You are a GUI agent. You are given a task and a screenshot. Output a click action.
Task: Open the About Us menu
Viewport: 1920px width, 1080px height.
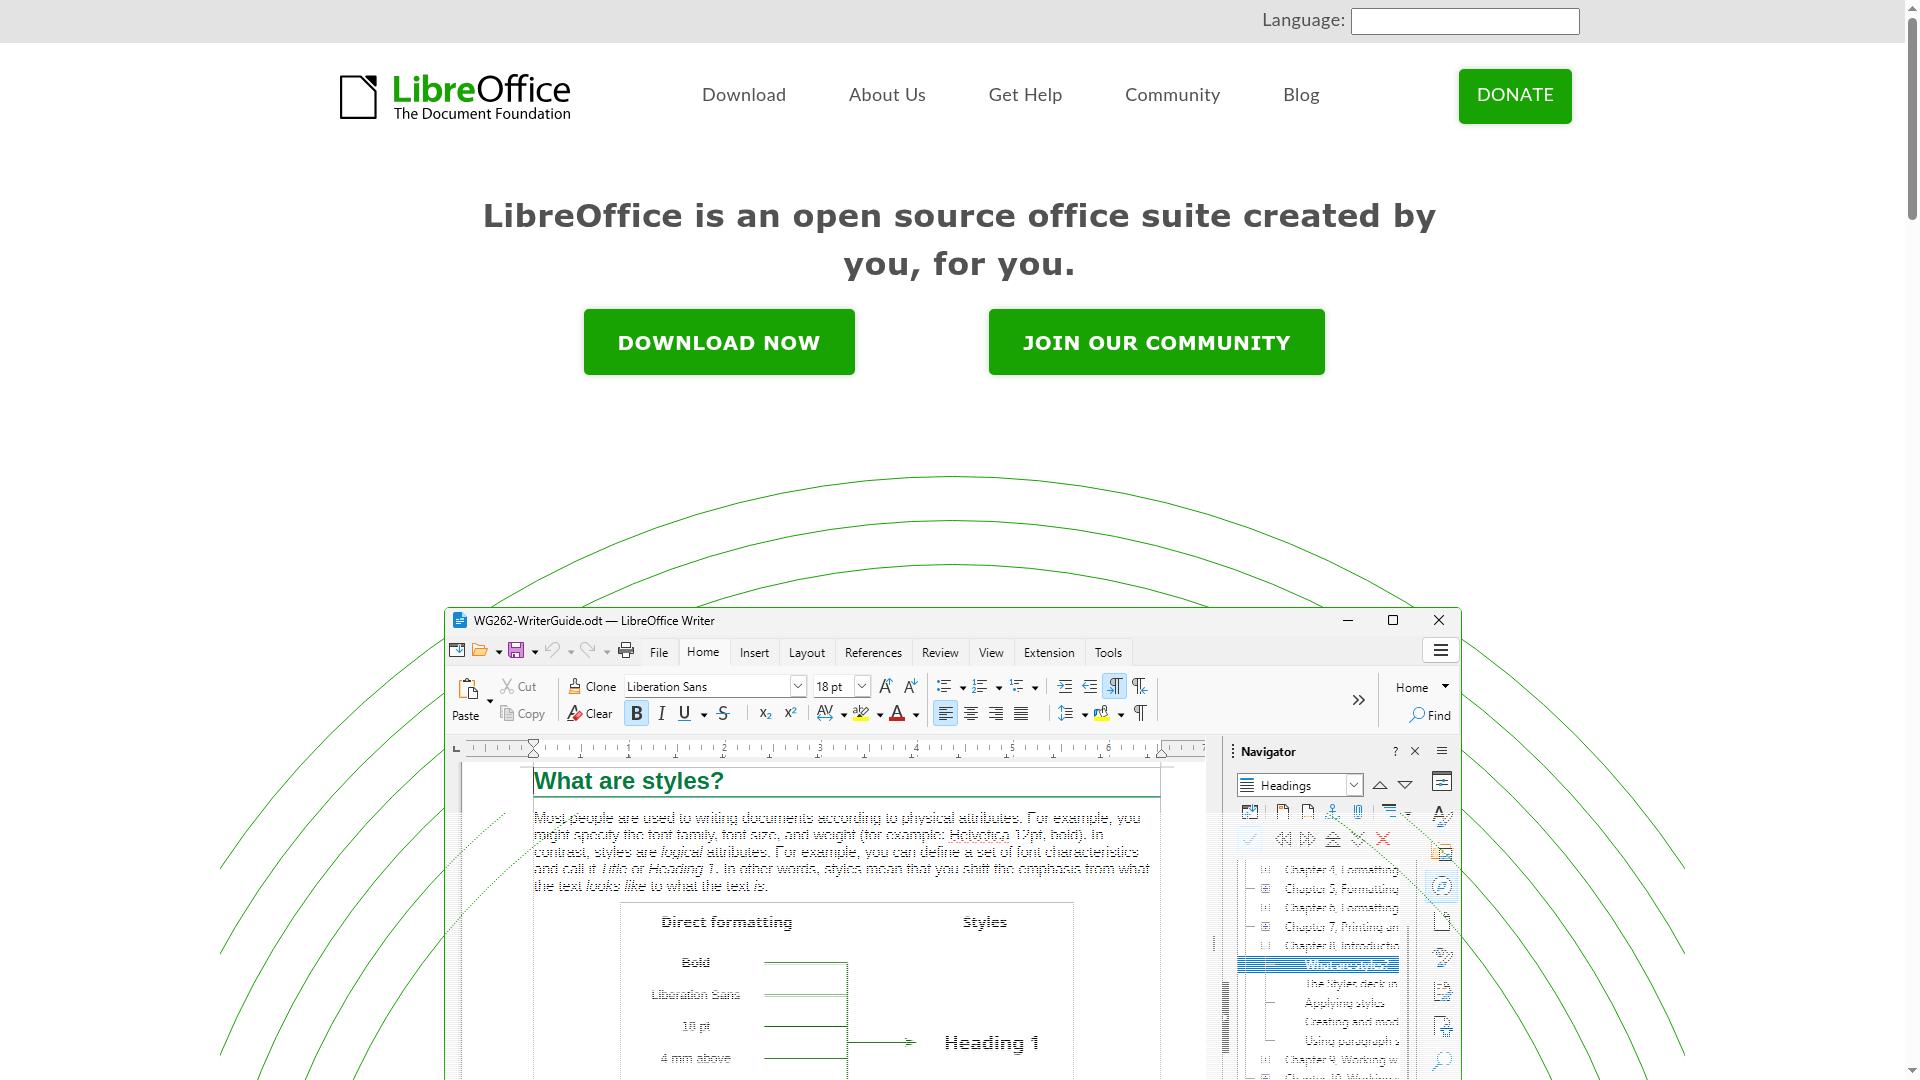click(x=887, y=95)
